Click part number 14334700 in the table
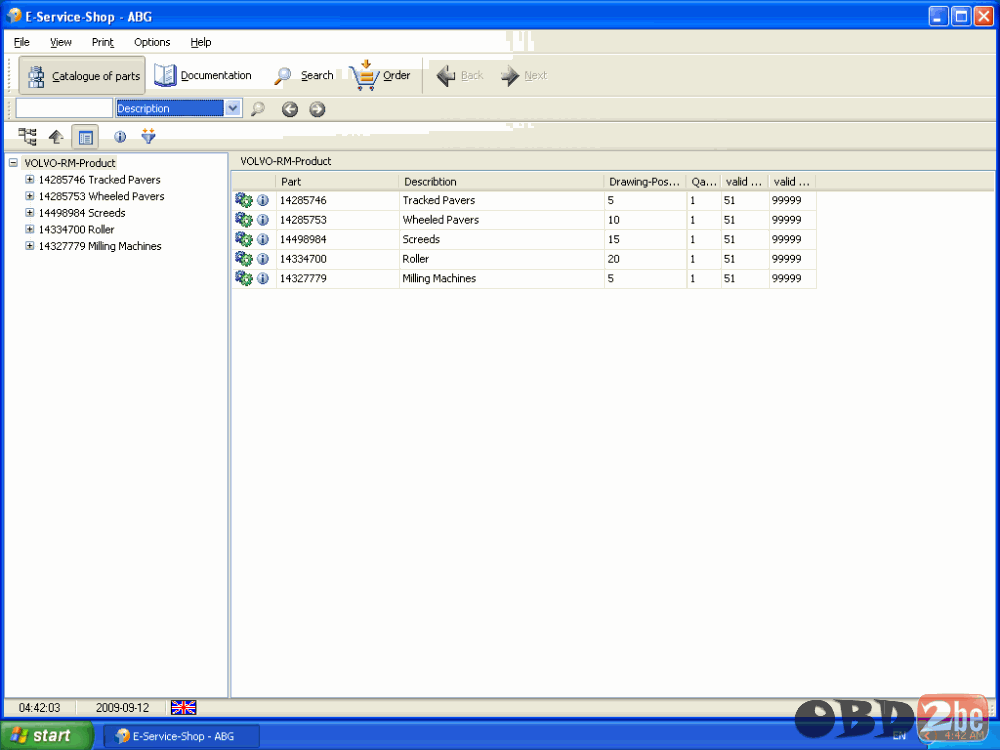 [x=303, y=259]
